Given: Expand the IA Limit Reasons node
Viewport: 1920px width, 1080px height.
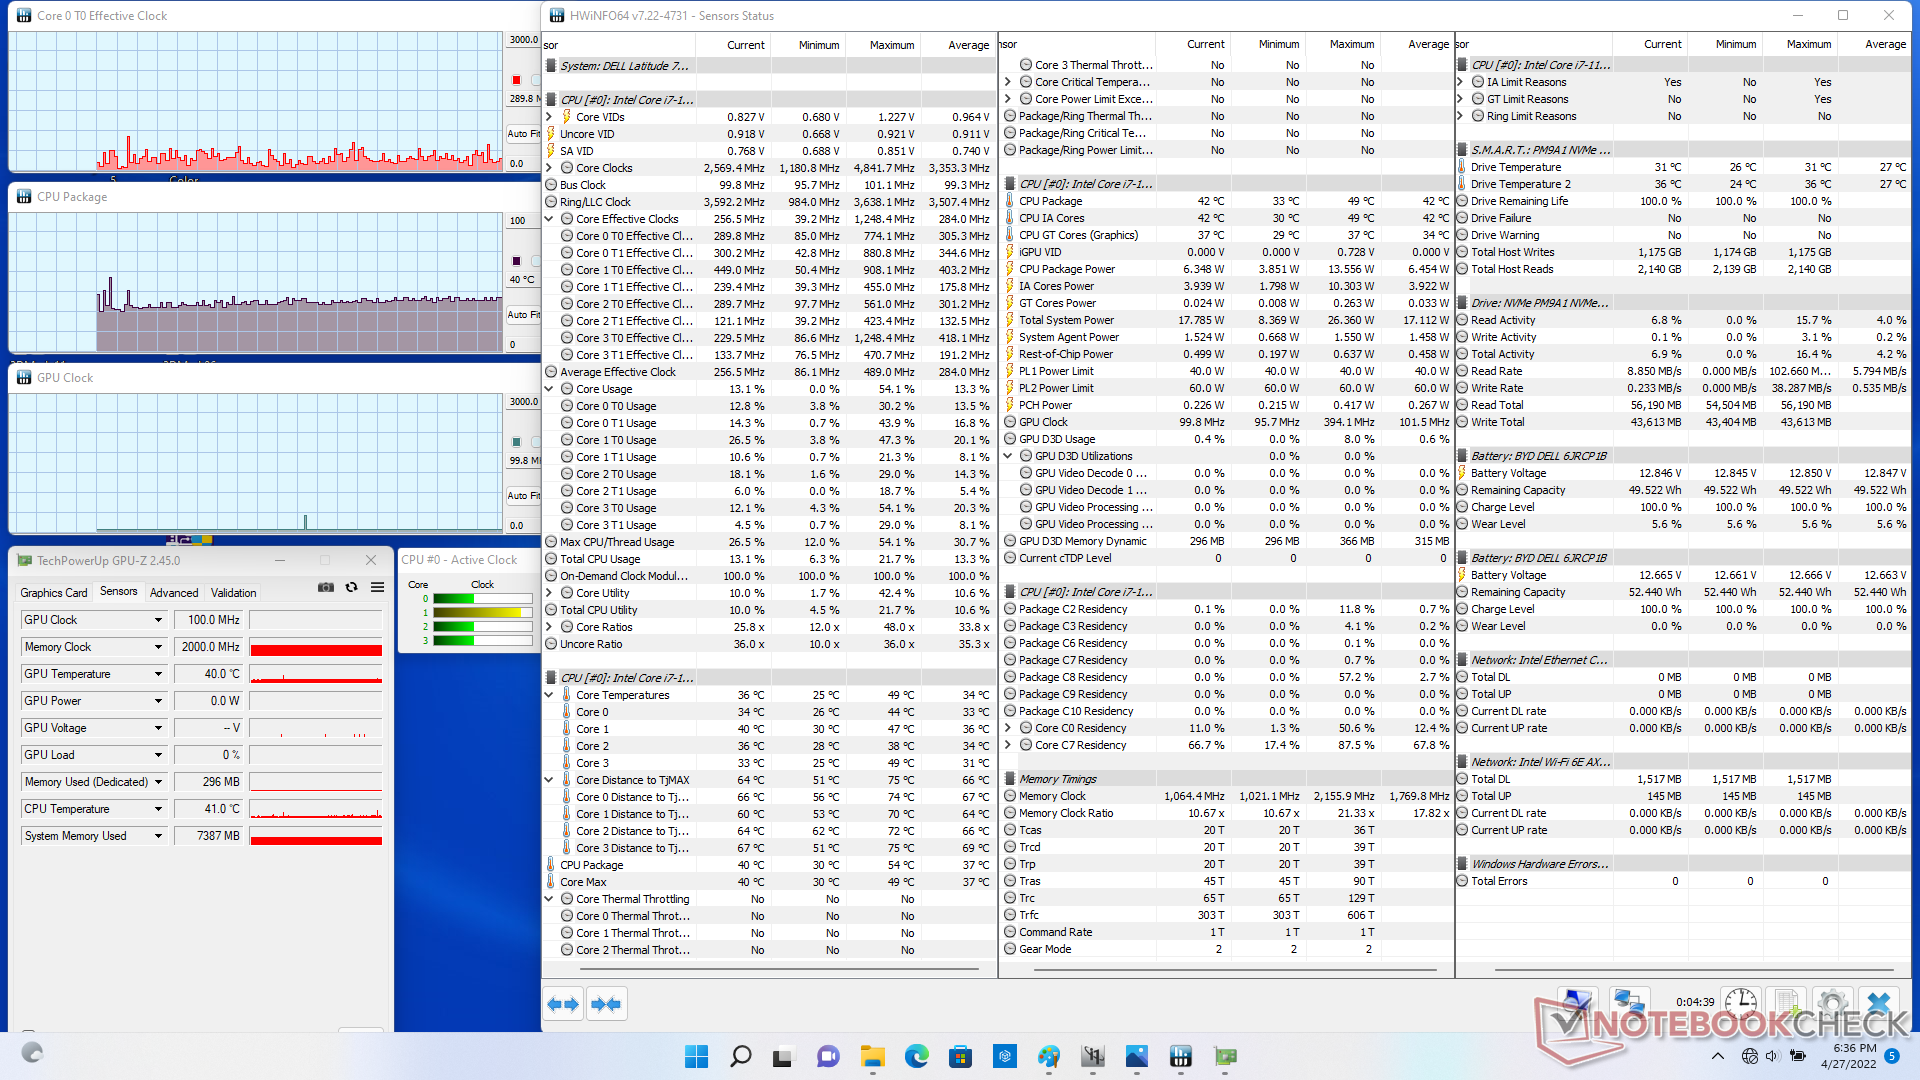Looking at the screenshot, I should (1461, 82).
